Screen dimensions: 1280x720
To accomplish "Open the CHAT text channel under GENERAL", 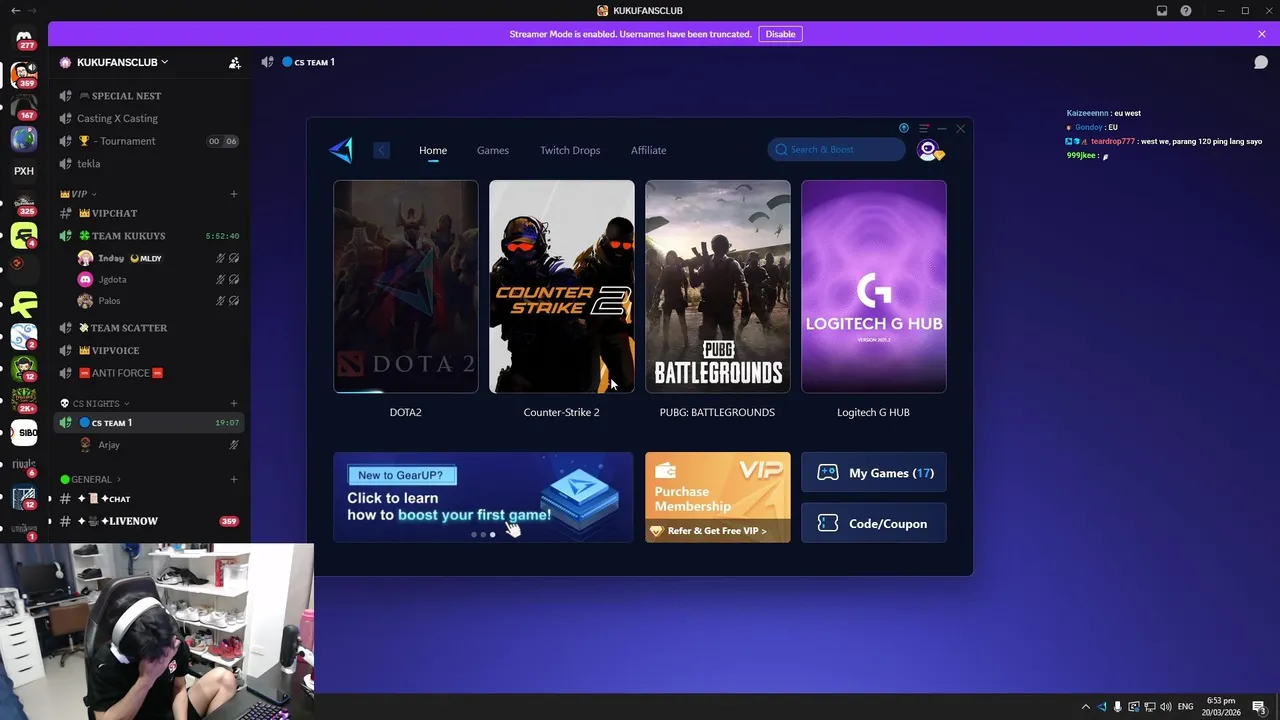I will (x=149, y=499).
